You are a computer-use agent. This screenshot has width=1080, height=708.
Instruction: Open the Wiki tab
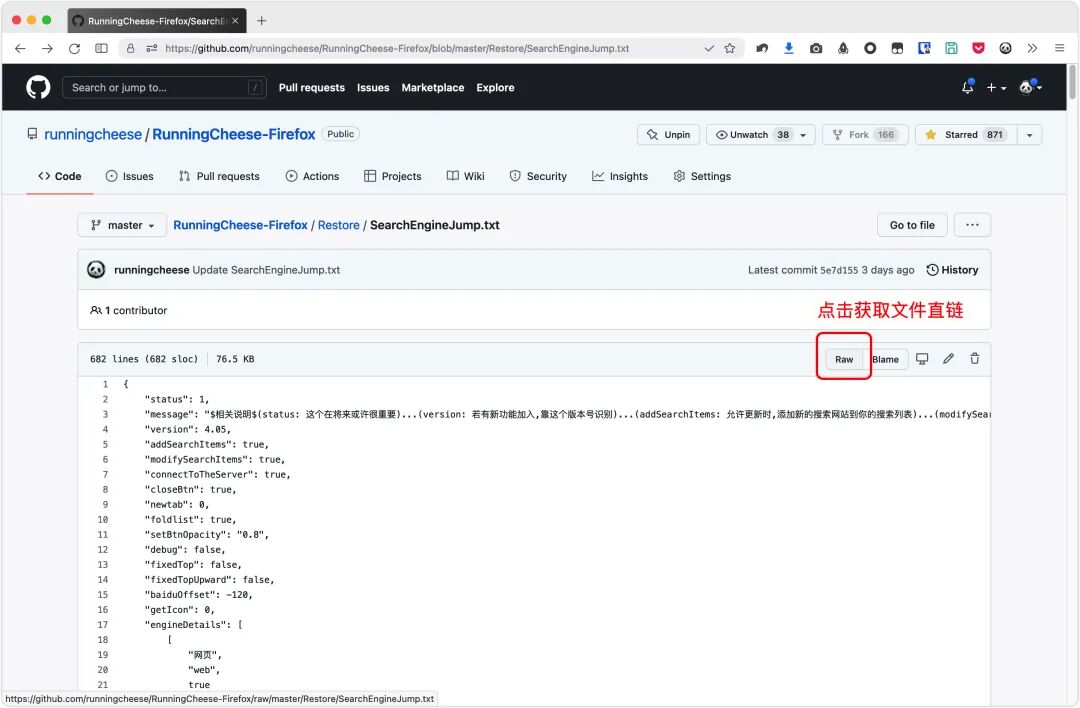pyautogui.click(x=466, y=176)
